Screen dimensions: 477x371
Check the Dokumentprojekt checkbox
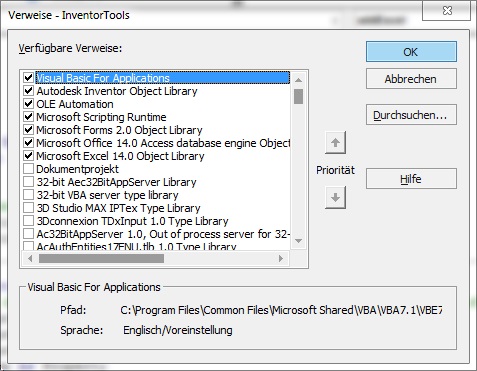(x=29, y=169)
